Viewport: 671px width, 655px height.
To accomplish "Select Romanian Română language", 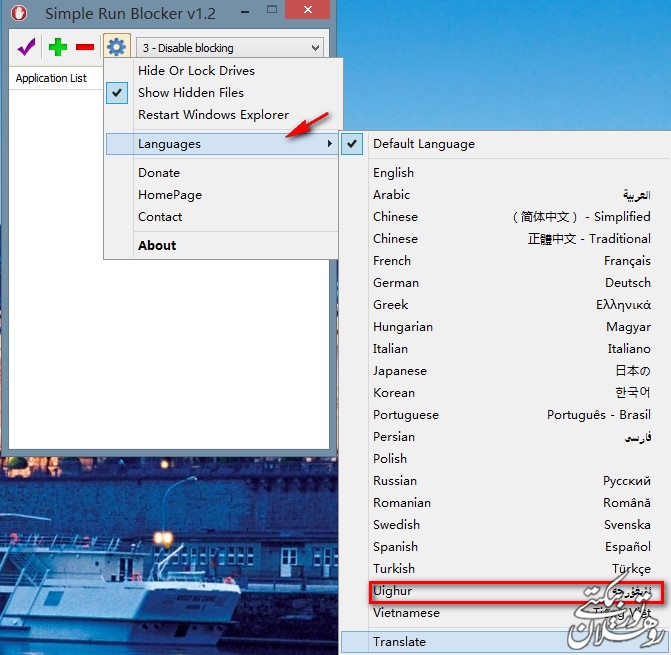I will tap(505, 503).
